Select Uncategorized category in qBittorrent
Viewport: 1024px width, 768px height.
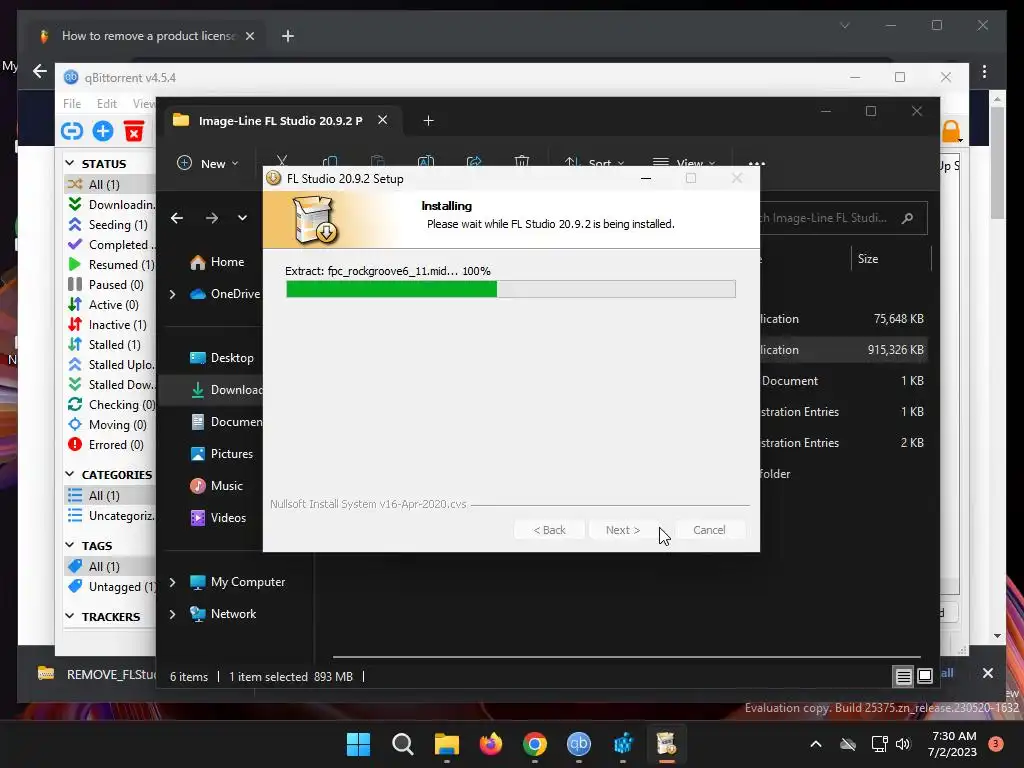111,516
